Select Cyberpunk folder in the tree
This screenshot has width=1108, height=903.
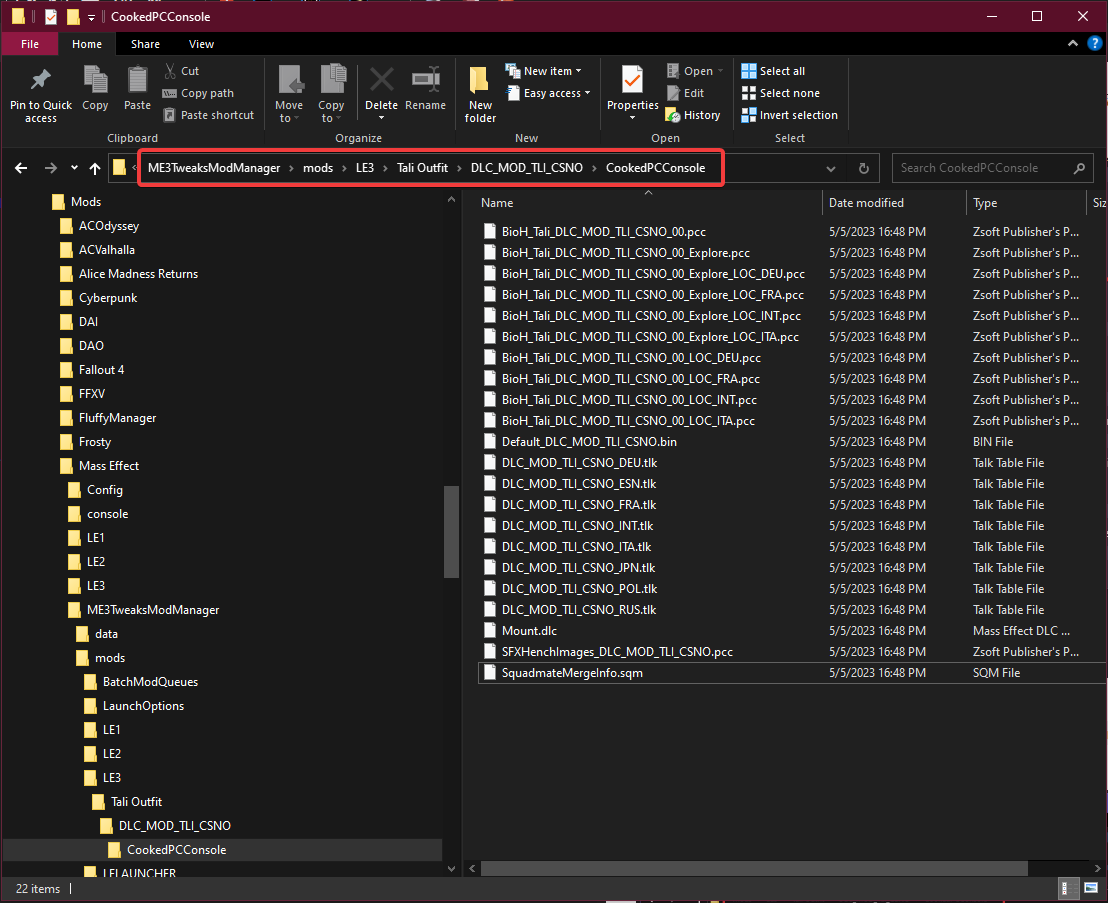coord(108,298)
